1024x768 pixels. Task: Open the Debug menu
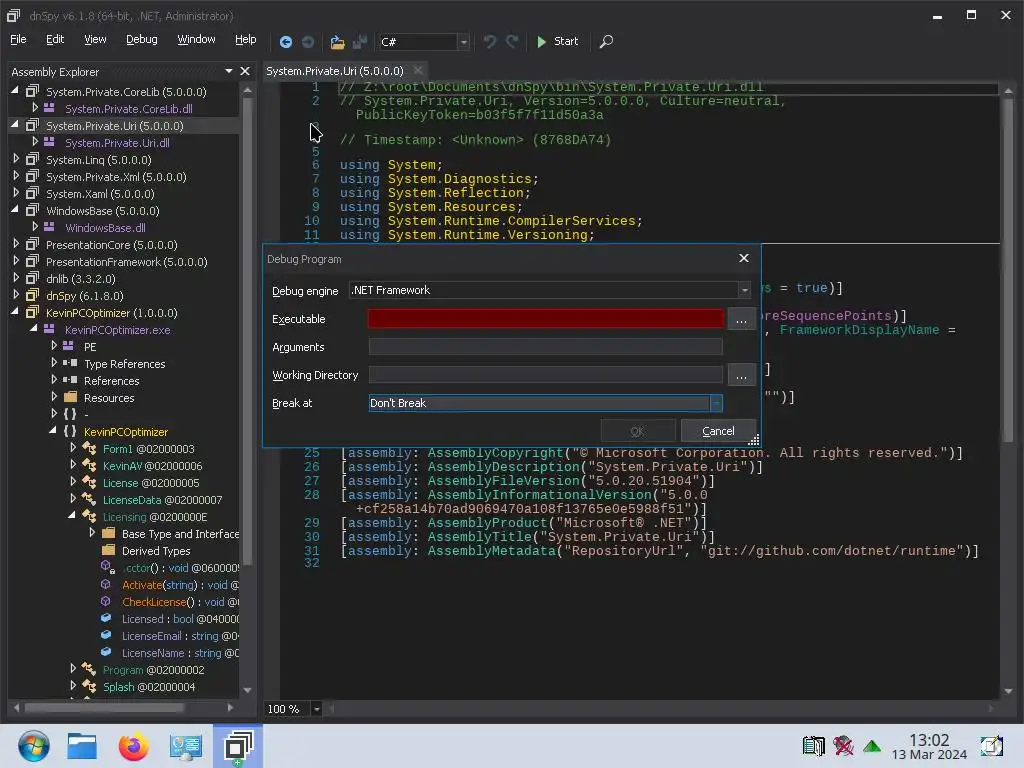[142, 39]
